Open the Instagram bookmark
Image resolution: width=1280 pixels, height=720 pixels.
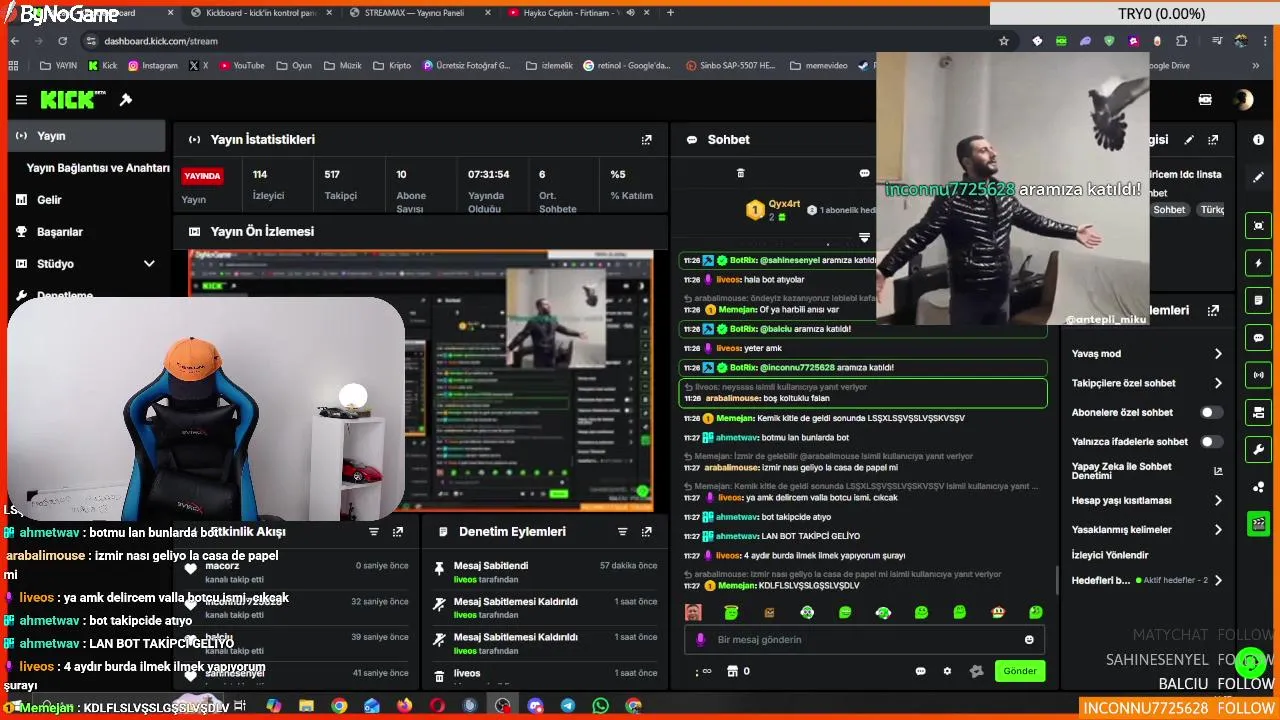(x=152, y=66)
